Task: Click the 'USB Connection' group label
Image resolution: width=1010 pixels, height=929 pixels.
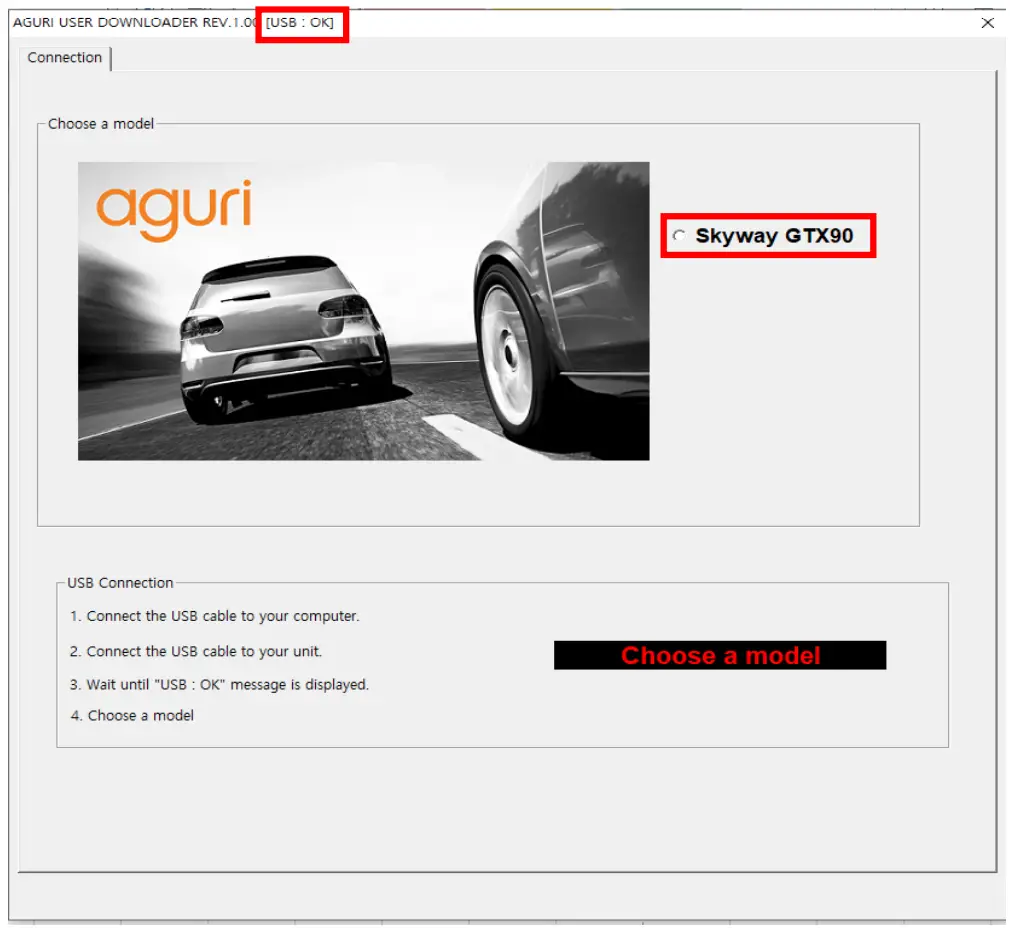Action: (120, 583)
